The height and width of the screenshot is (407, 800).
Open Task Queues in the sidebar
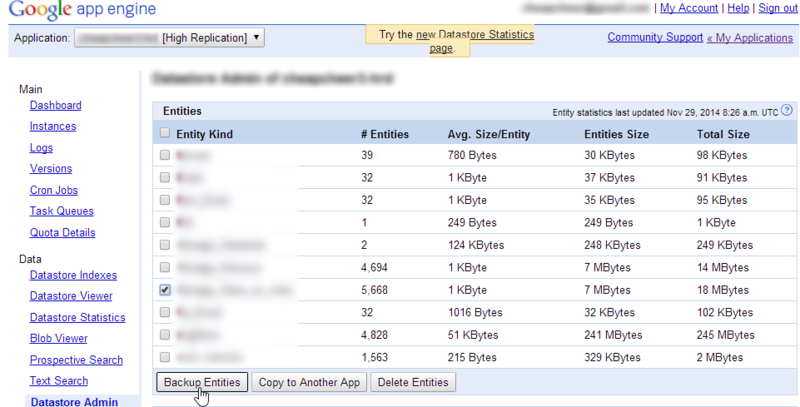pos(61,211)
